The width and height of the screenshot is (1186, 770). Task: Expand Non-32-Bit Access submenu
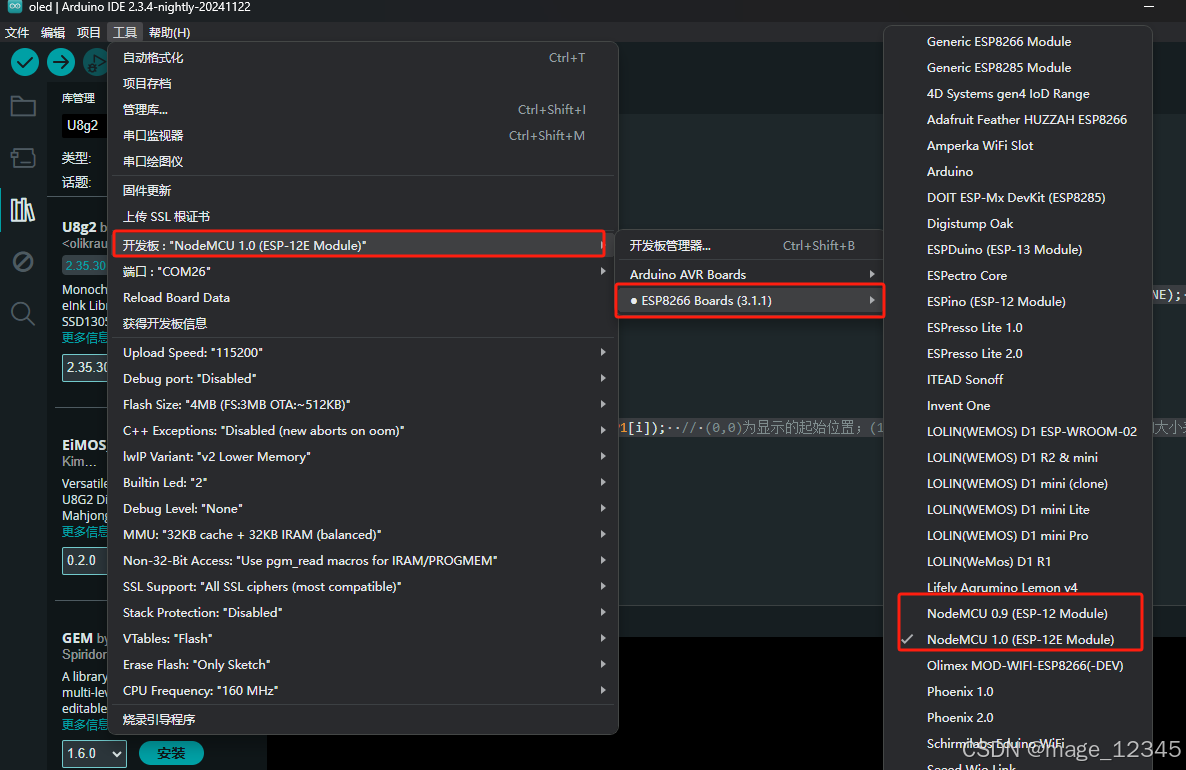[x=363, y=560]
